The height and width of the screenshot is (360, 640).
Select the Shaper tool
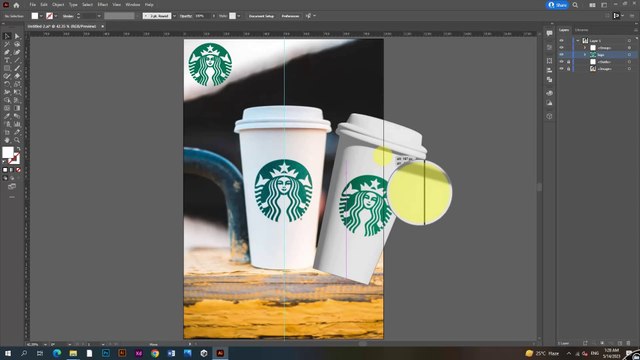(x=7, y=76)
